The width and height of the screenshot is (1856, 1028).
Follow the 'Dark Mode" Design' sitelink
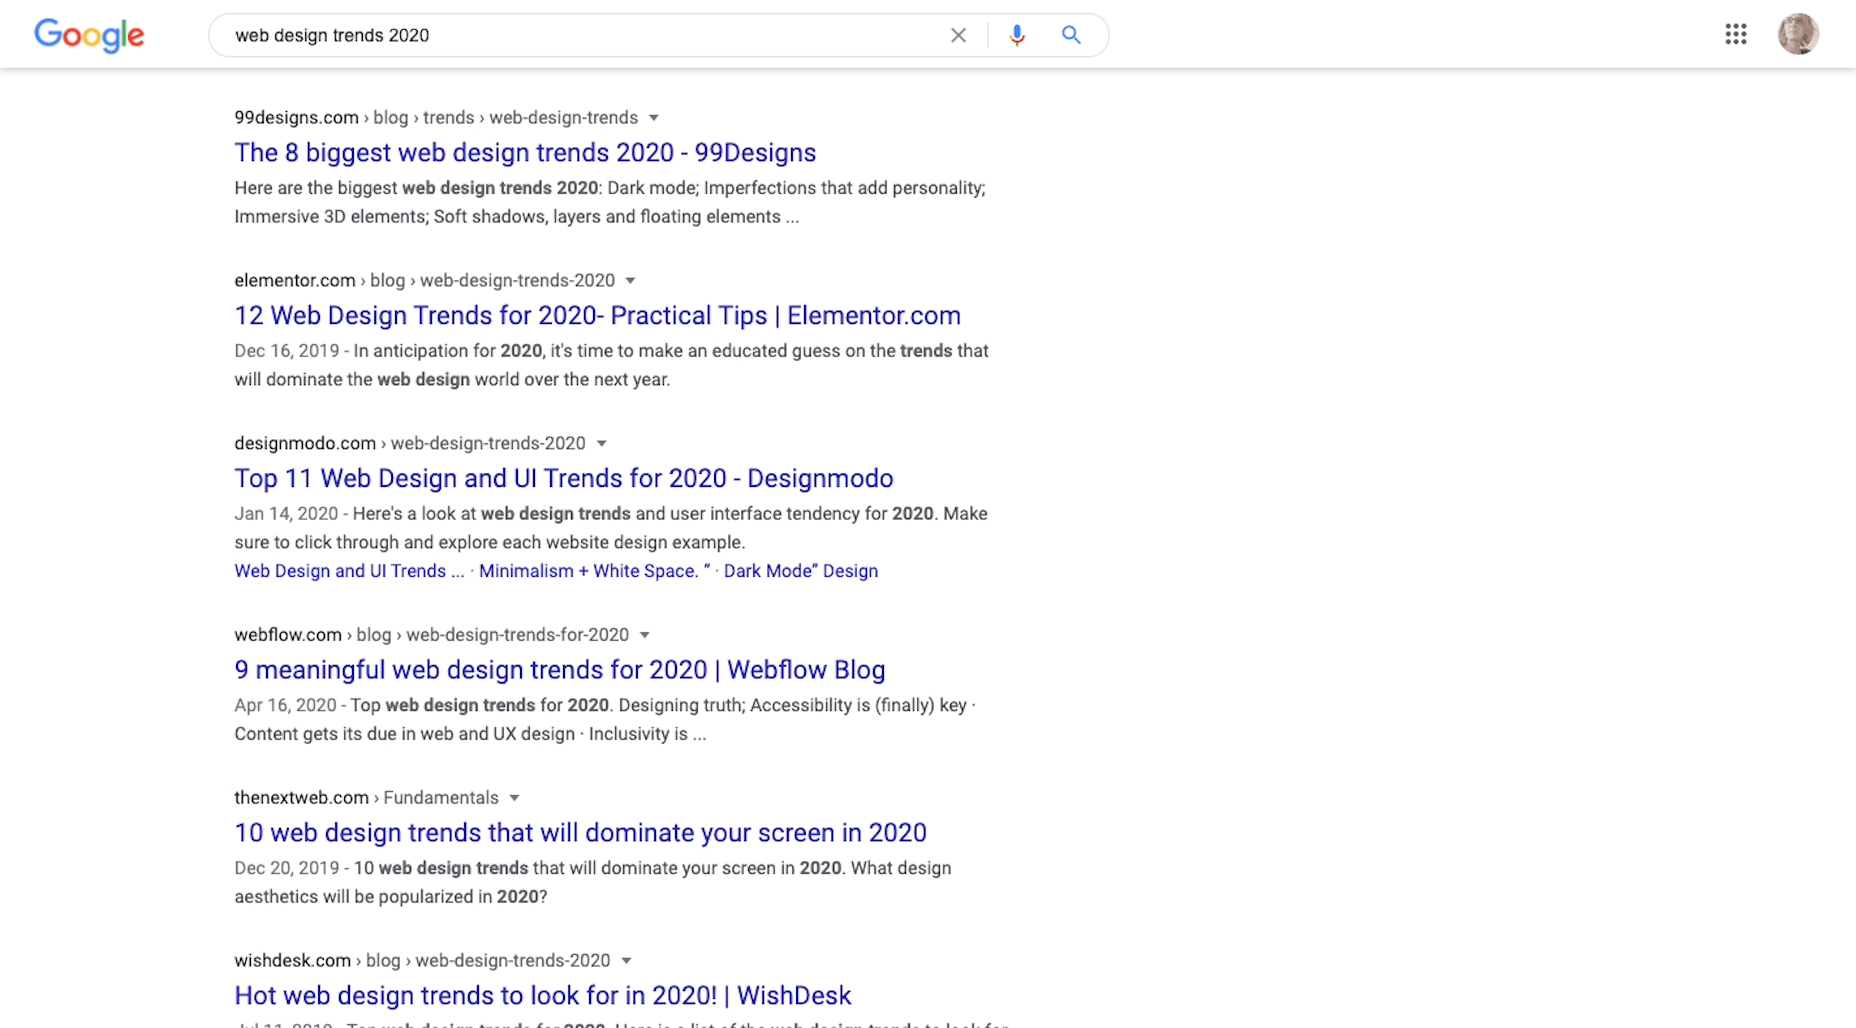point(800,571)
